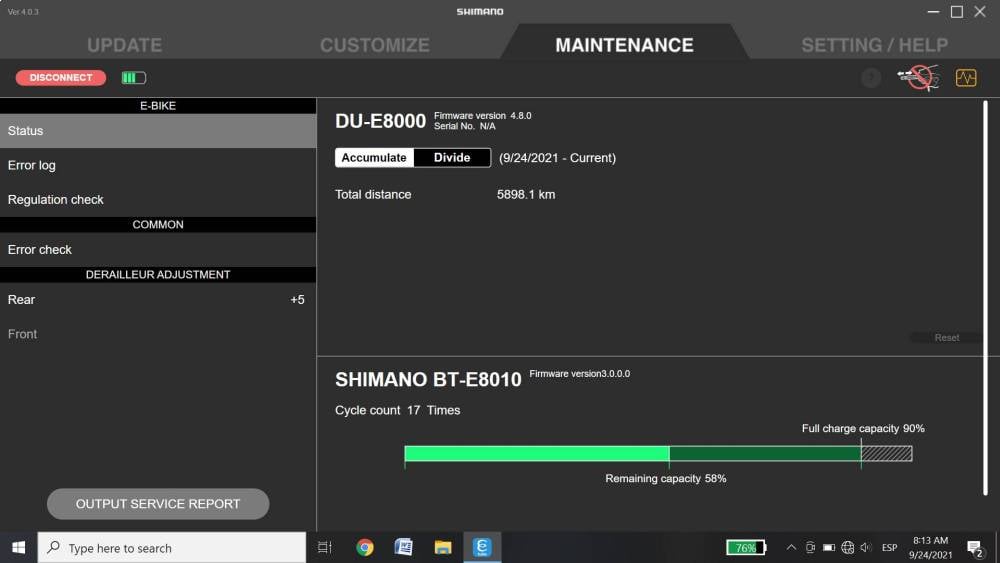1000x563 pixels.
Task: Click the dark green full charge segment
Action: [765, 453]
